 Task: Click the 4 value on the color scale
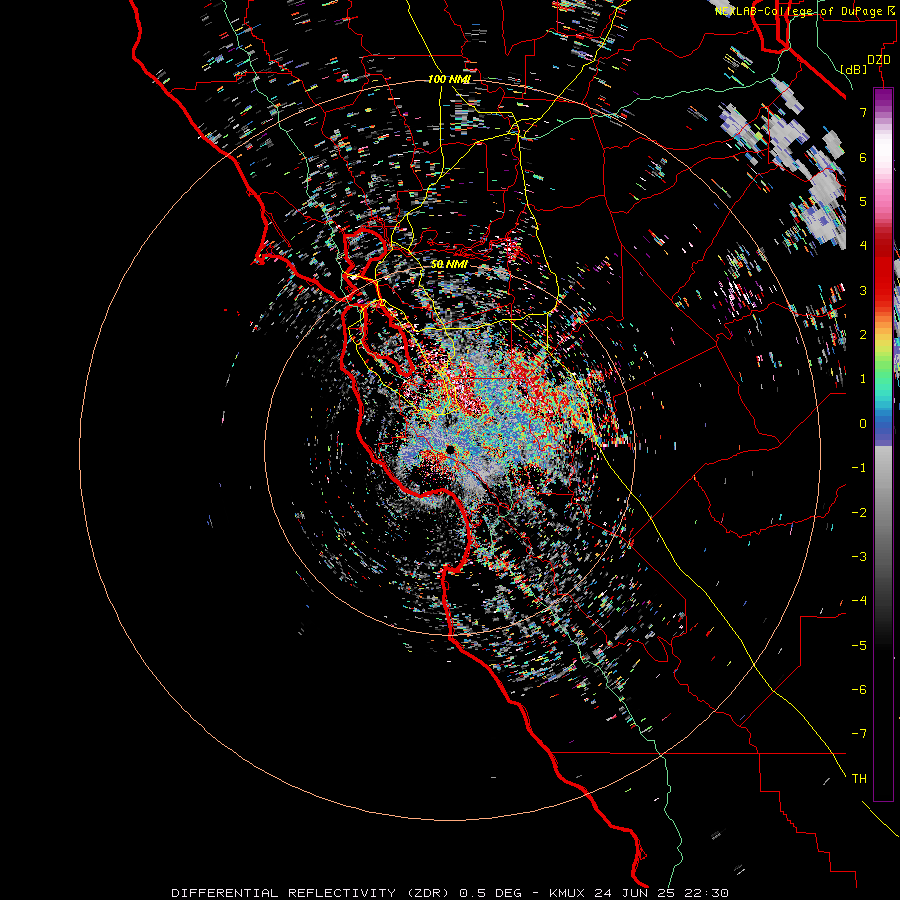point(863,246)
